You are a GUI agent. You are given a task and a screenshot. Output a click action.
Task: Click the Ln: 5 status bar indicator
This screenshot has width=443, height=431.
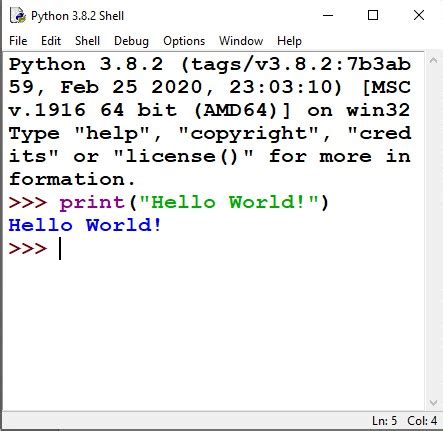tap(385, 421)
